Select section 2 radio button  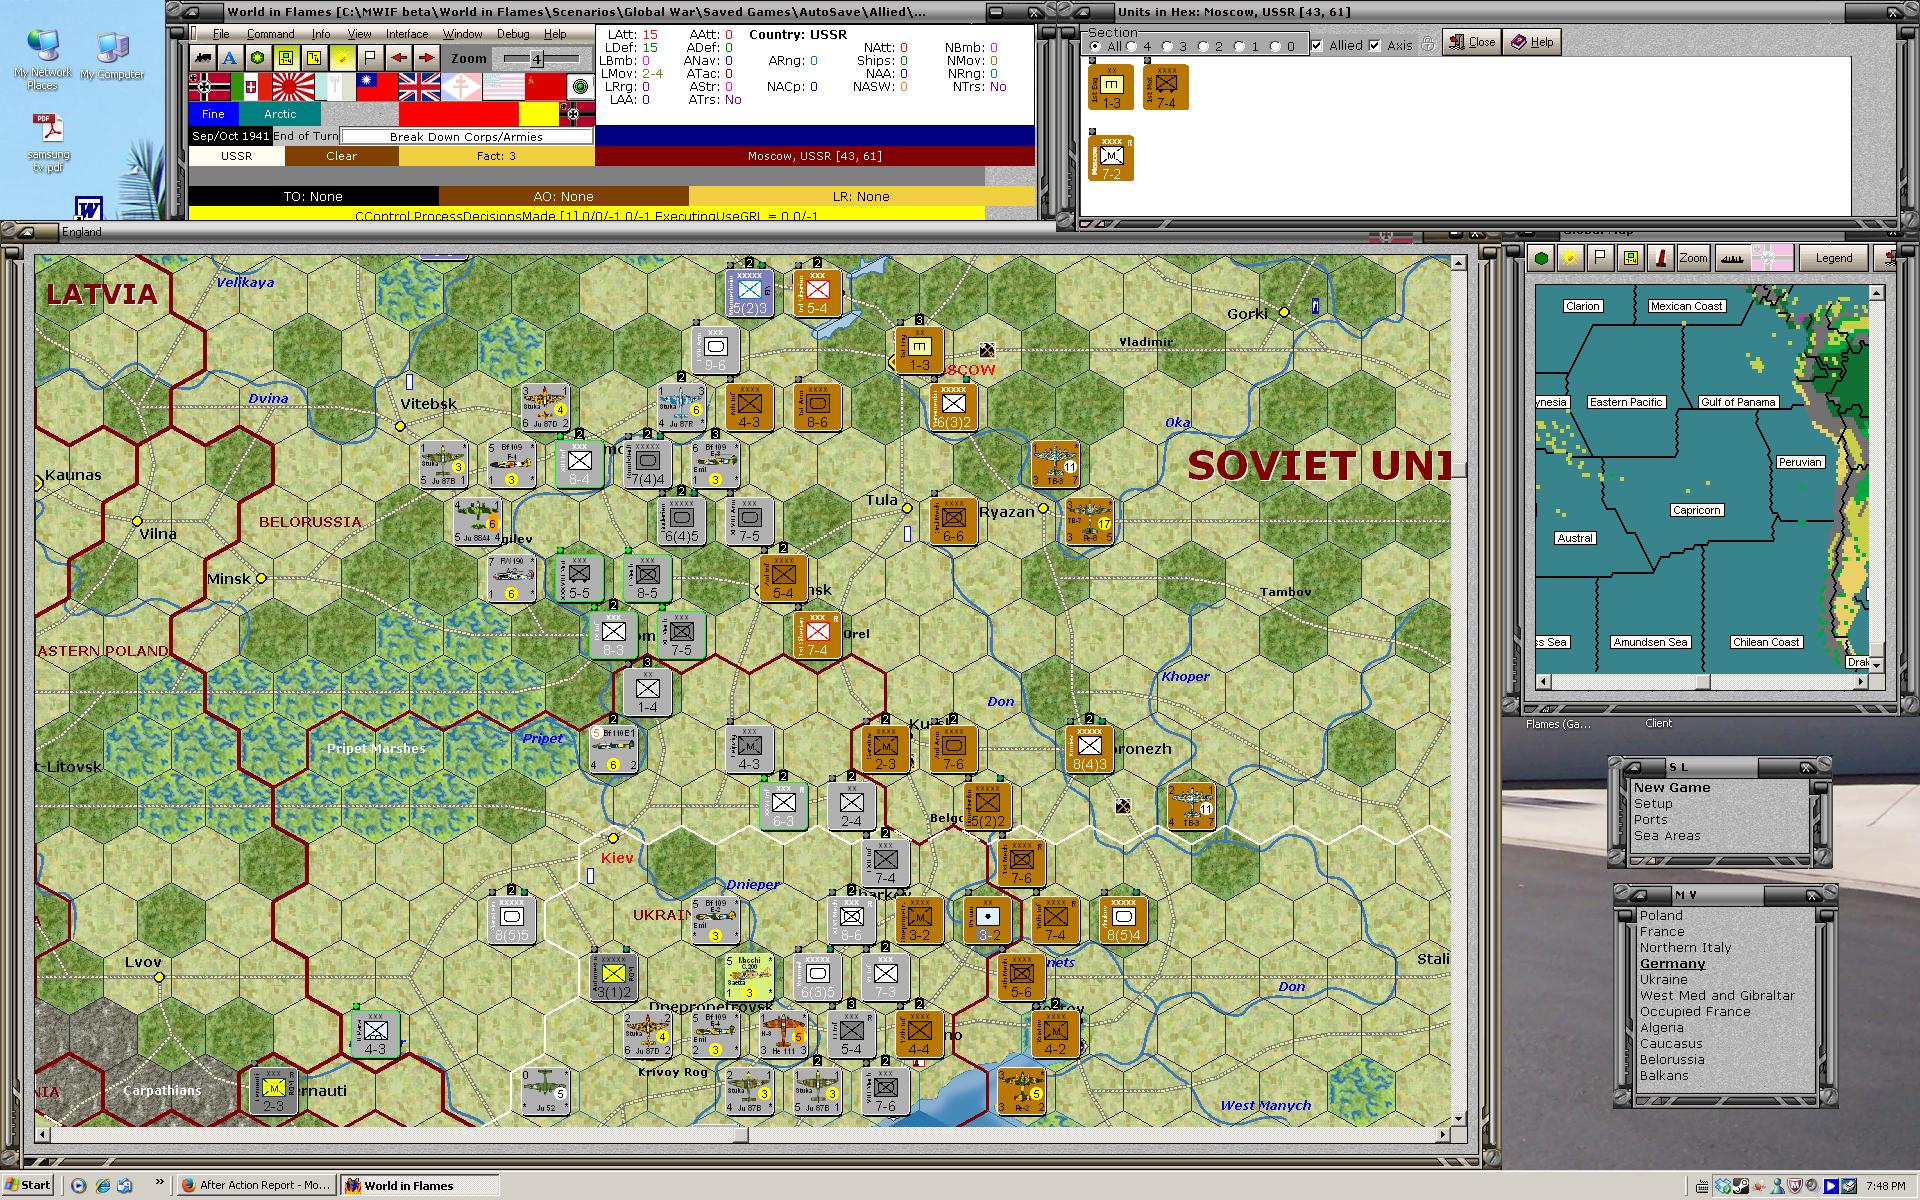(x=1204, y=46)
